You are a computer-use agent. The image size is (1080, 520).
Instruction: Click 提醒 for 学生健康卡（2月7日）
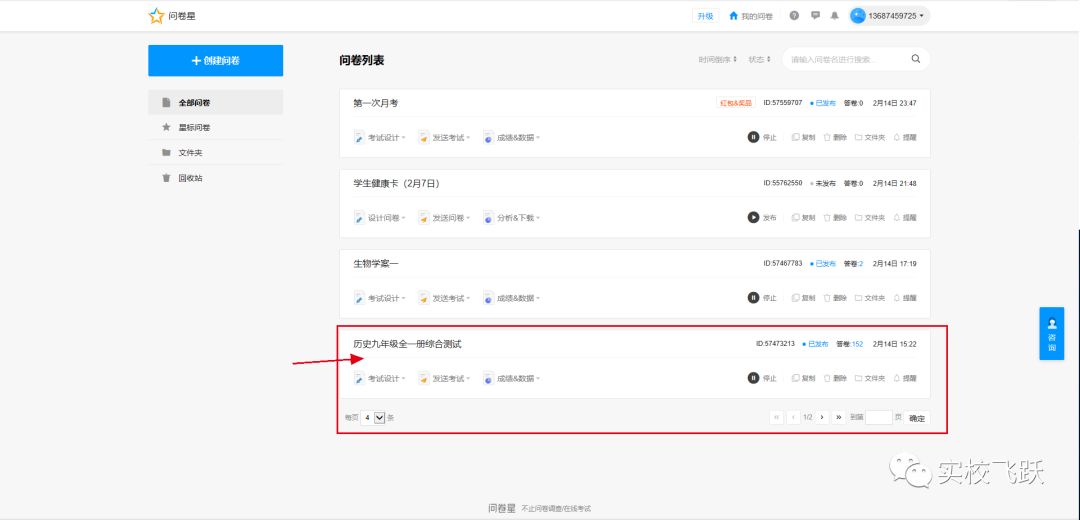[905, 218]
